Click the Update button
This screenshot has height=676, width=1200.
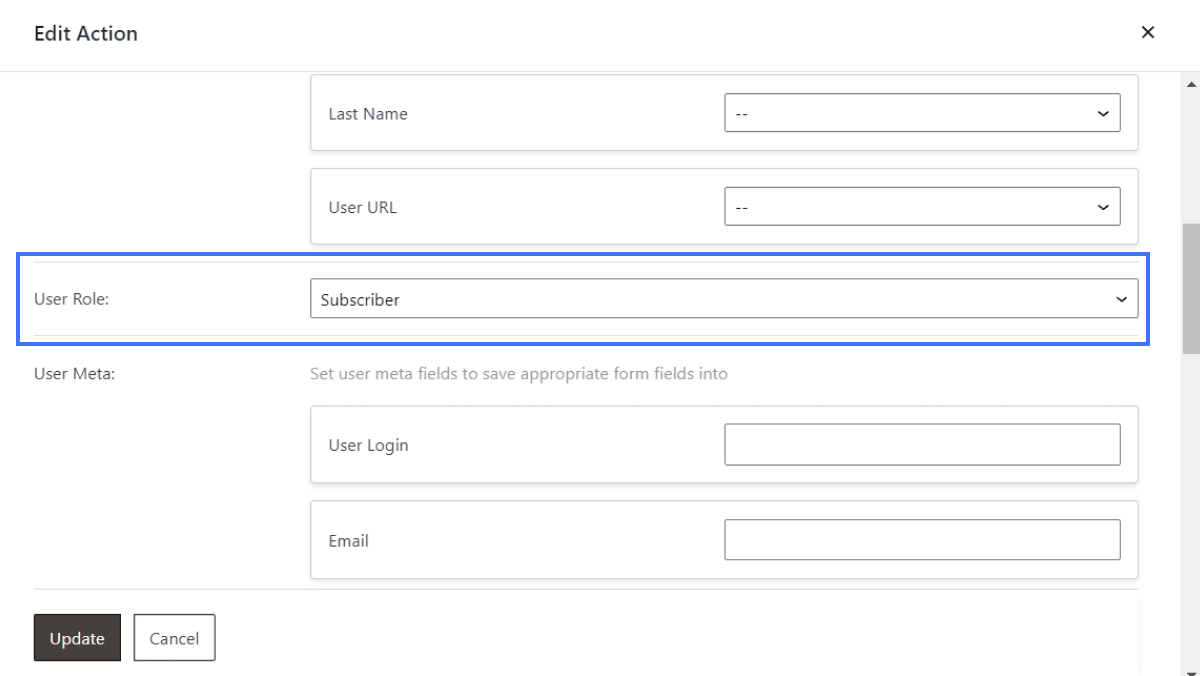[77, 637]
